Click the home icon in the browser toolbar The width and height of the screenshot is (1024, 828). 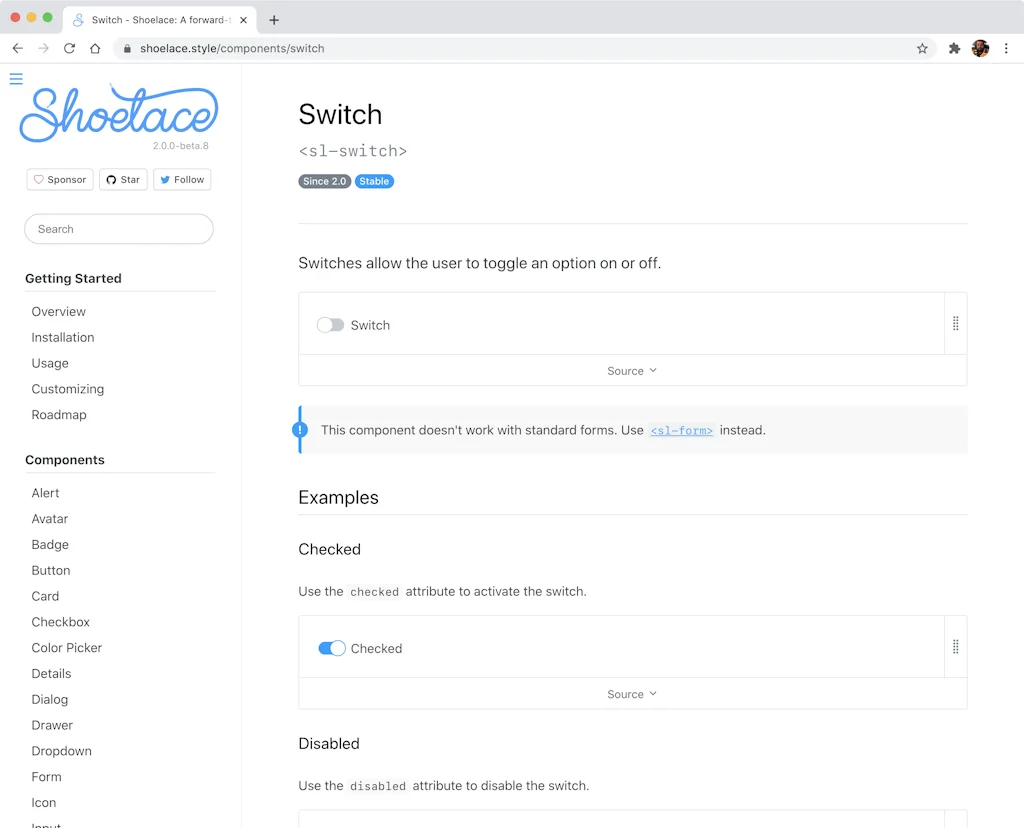[x=95, y=47]
